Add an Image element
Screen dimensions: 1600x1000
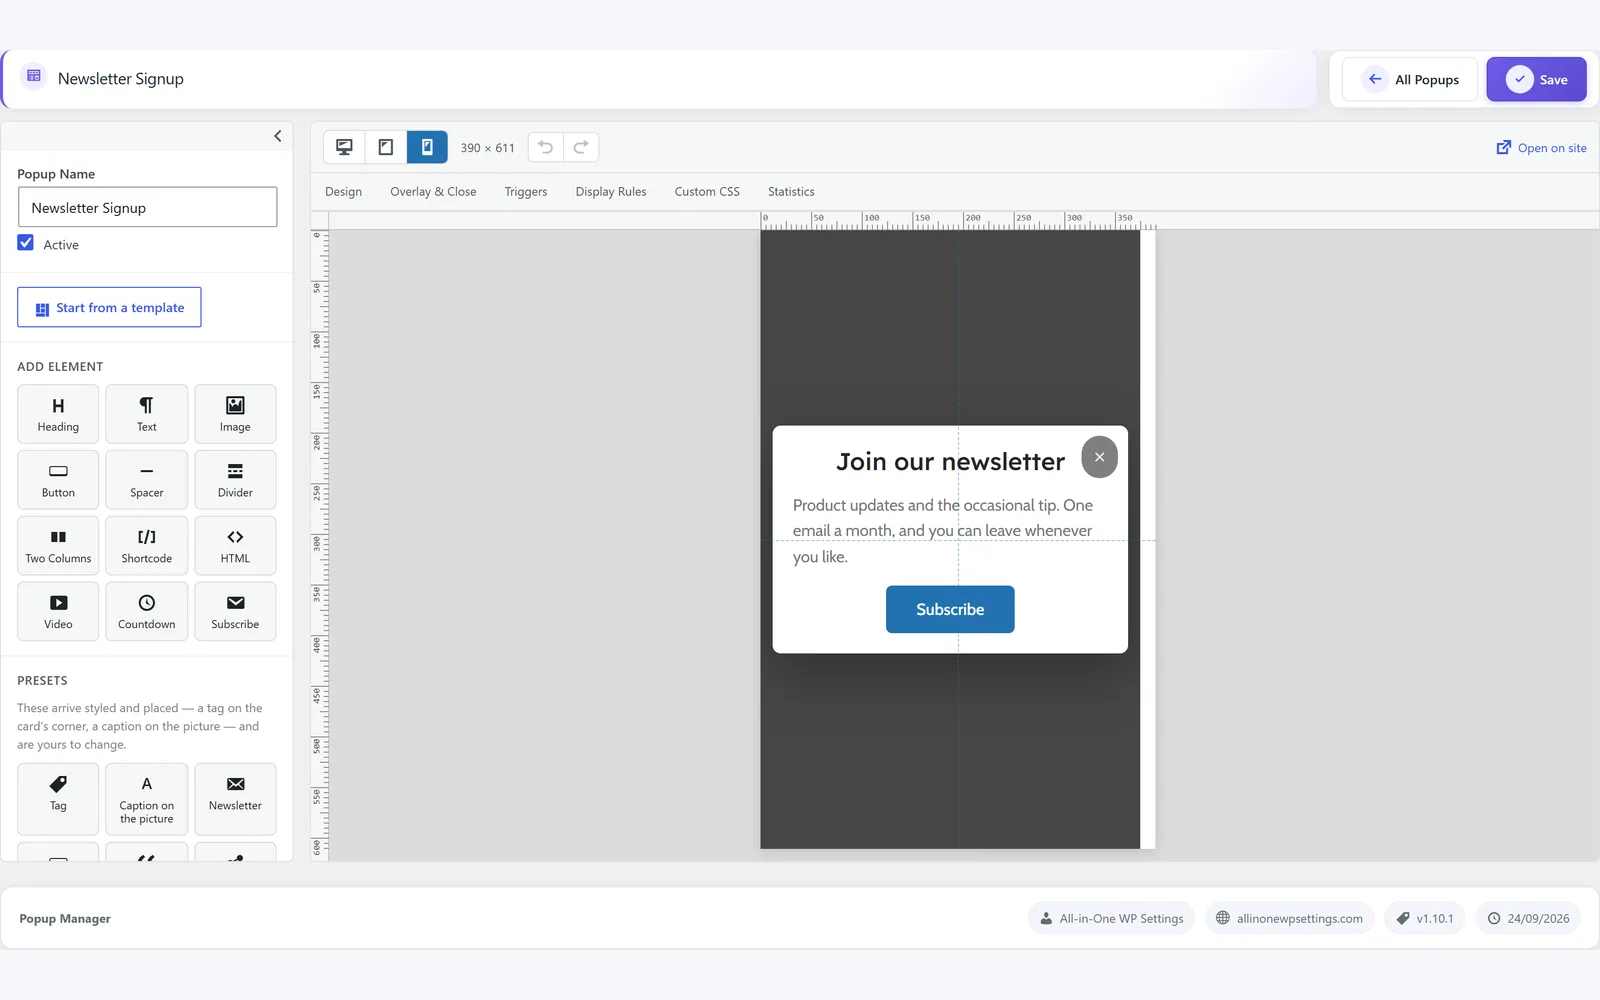pos(235,414)
